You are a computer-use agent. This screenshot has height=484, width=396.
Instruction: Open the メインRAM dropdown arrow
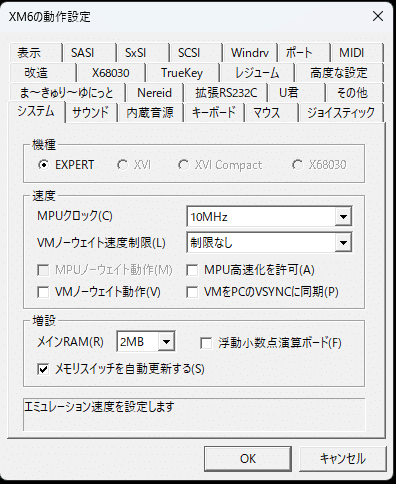166,341
